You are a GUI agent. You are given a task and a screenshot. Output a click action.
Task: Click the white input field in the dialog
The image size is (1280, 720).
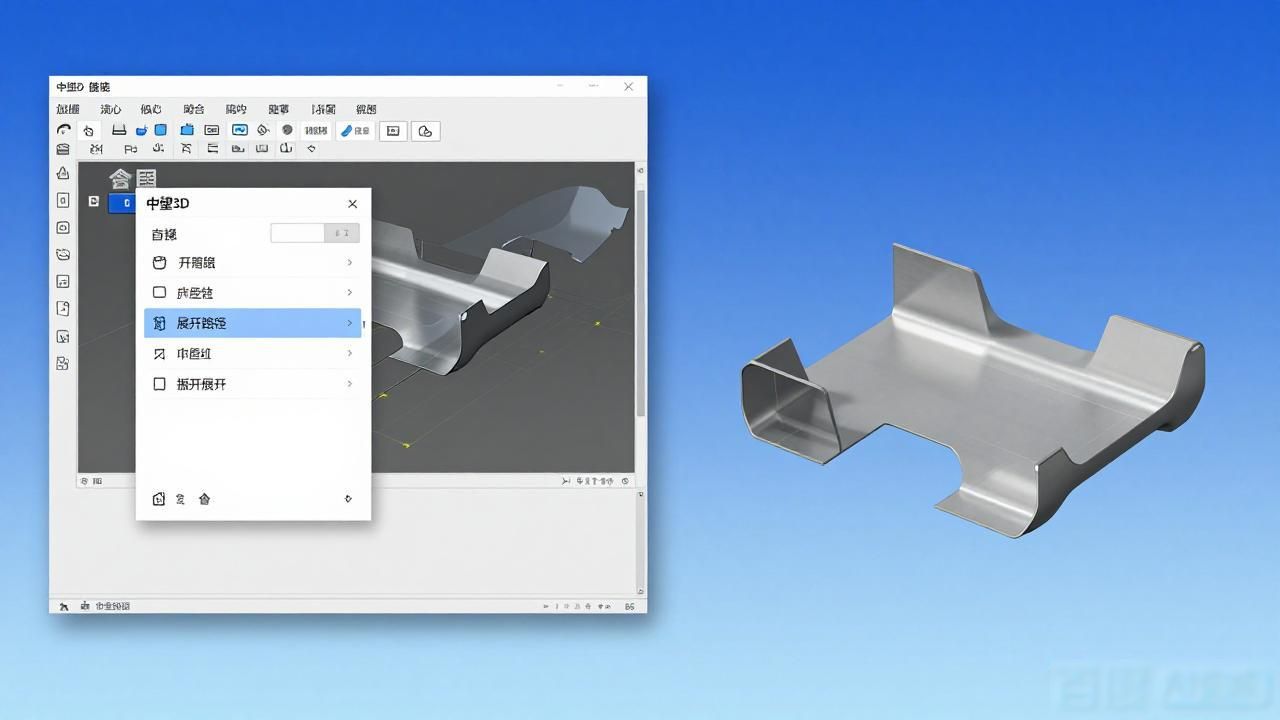298,233
